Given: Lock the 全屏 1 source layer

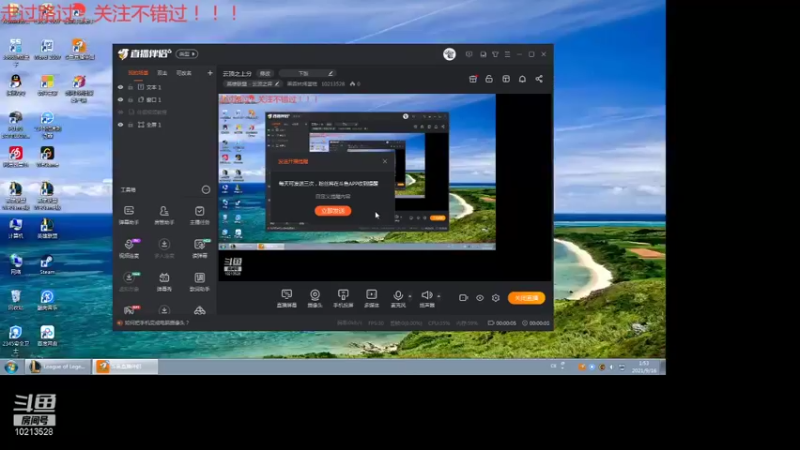Looking at the screenshot, I should click(x=131, y=124).
